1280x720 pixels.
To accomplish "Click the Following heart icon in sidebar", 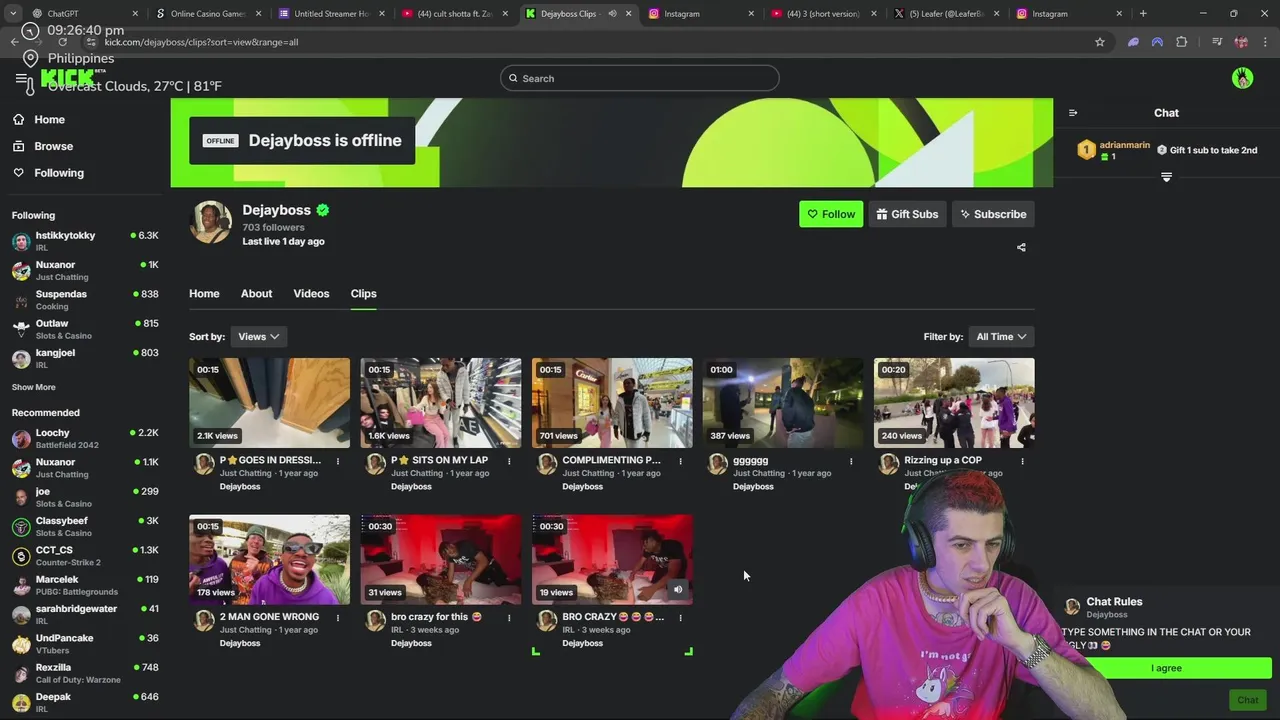I will [x=18, y=173].
